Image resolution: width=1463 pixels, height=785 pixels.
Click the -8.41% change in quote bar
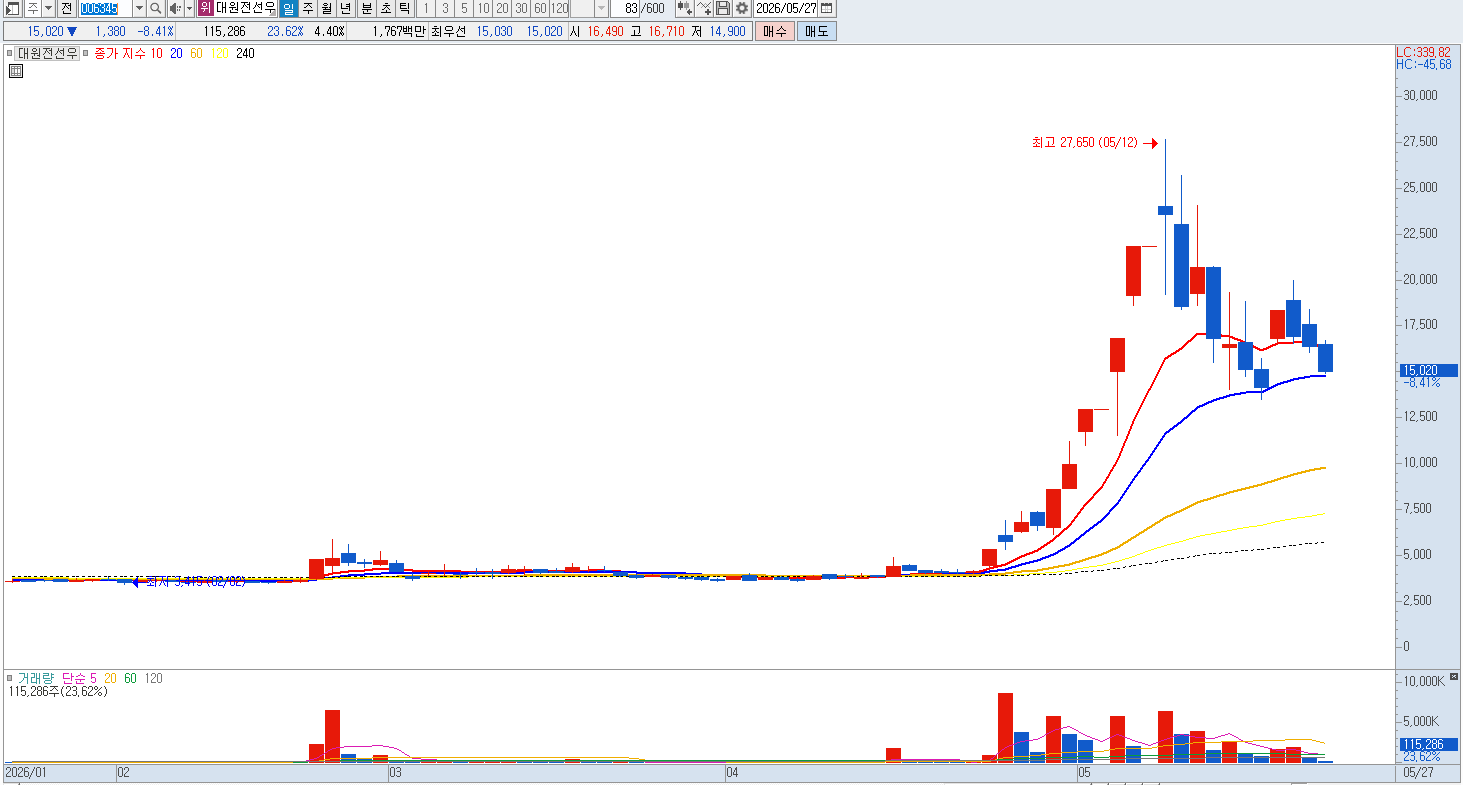tap(155, 31)
